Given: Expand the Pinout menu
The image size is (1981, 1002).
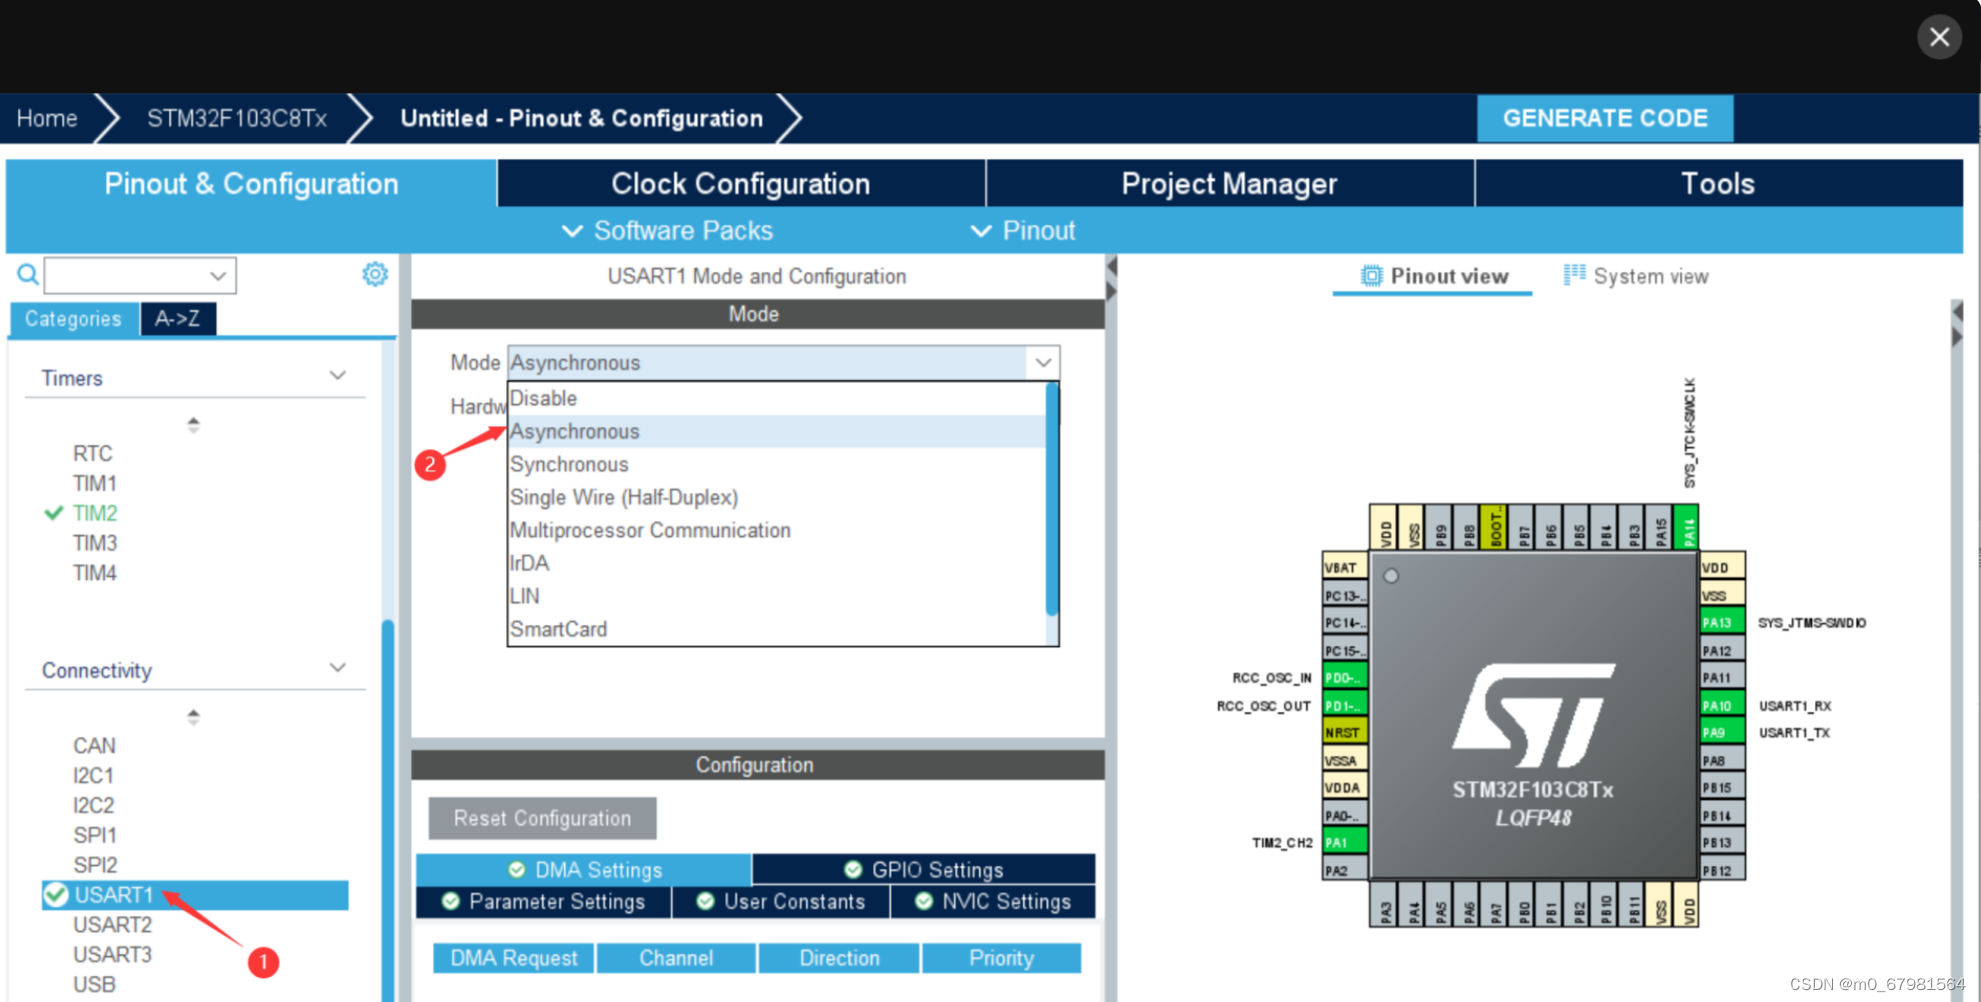Looking at the screenshot, I should 1023,231.
